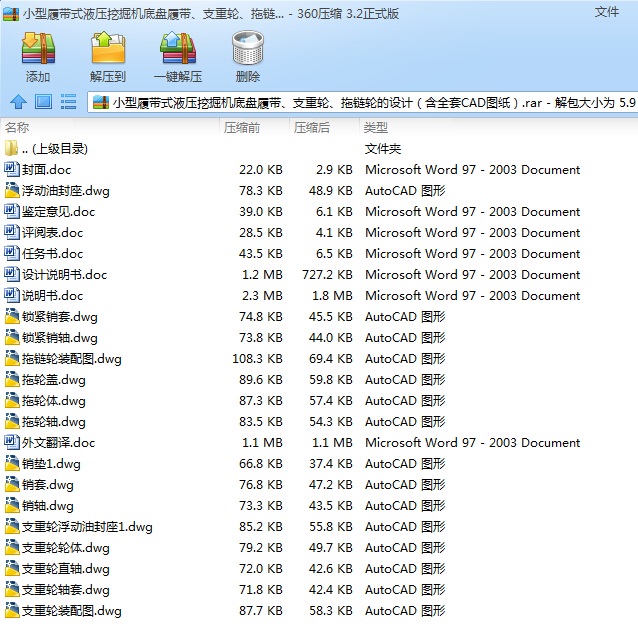Select the 外文翻译.doc Word icon
638x640 pixels.
pos(11,442)
